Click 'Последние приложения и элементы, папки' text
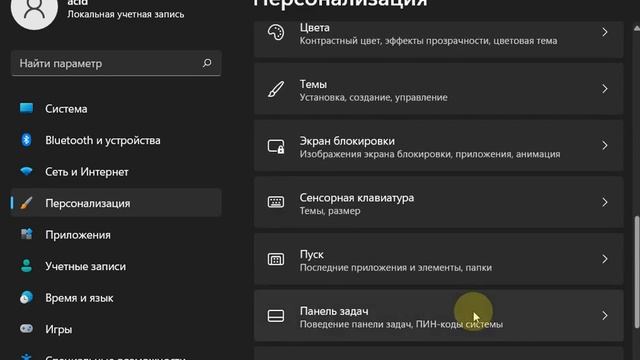Screen dimensions: 640x360 click(x=396, y=268)
